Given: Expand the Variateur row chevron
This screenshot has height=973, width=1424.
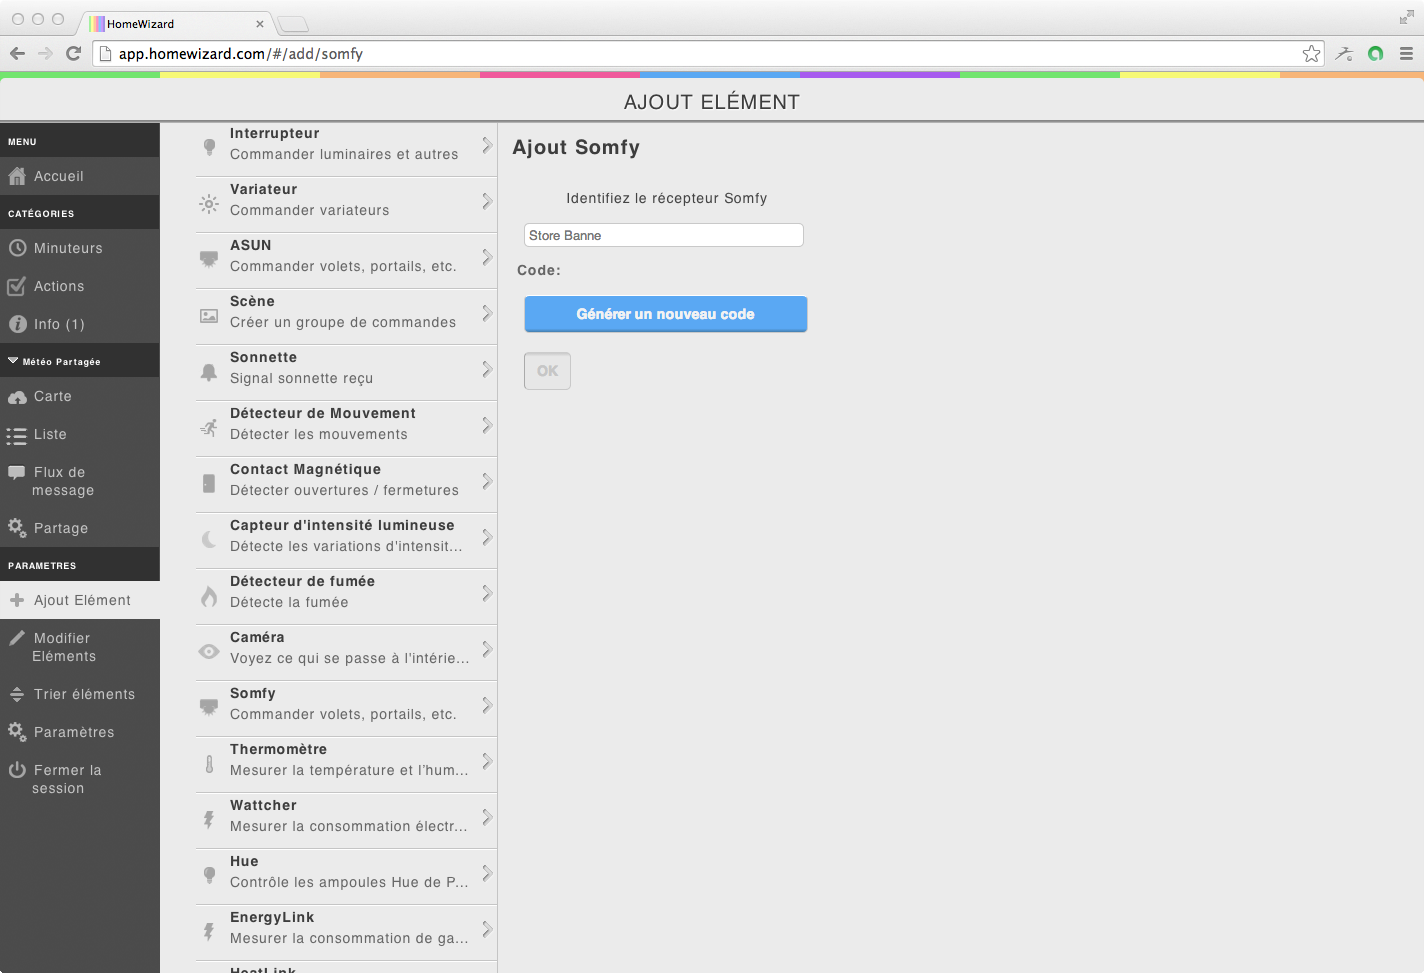Looking at the screenshot, I should 487,201.
